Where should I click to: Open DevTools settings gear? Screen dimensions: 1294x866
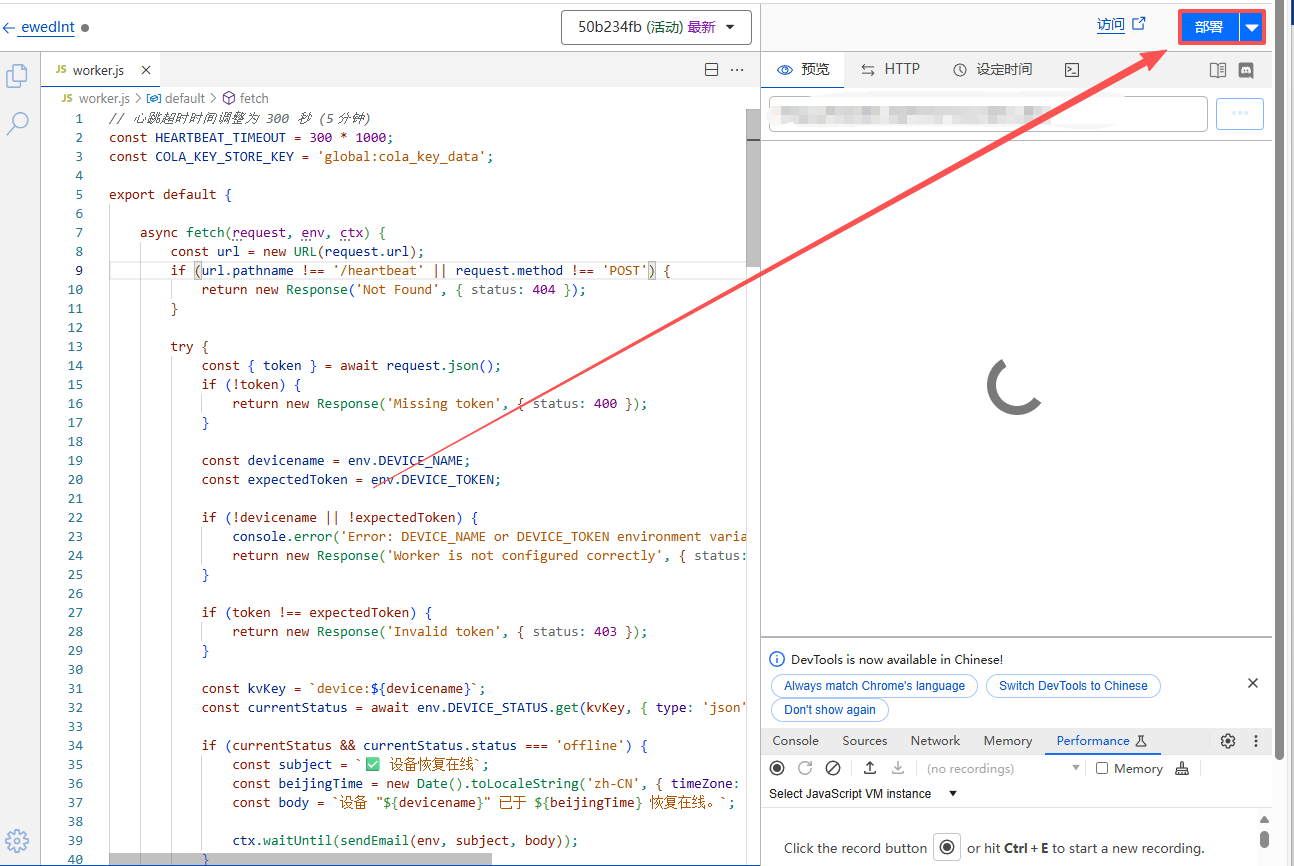1228,741
